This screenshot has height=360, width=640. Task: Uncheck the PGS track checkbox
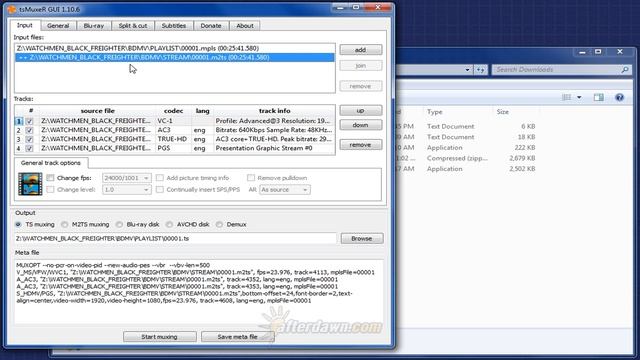tap(29, 148)
